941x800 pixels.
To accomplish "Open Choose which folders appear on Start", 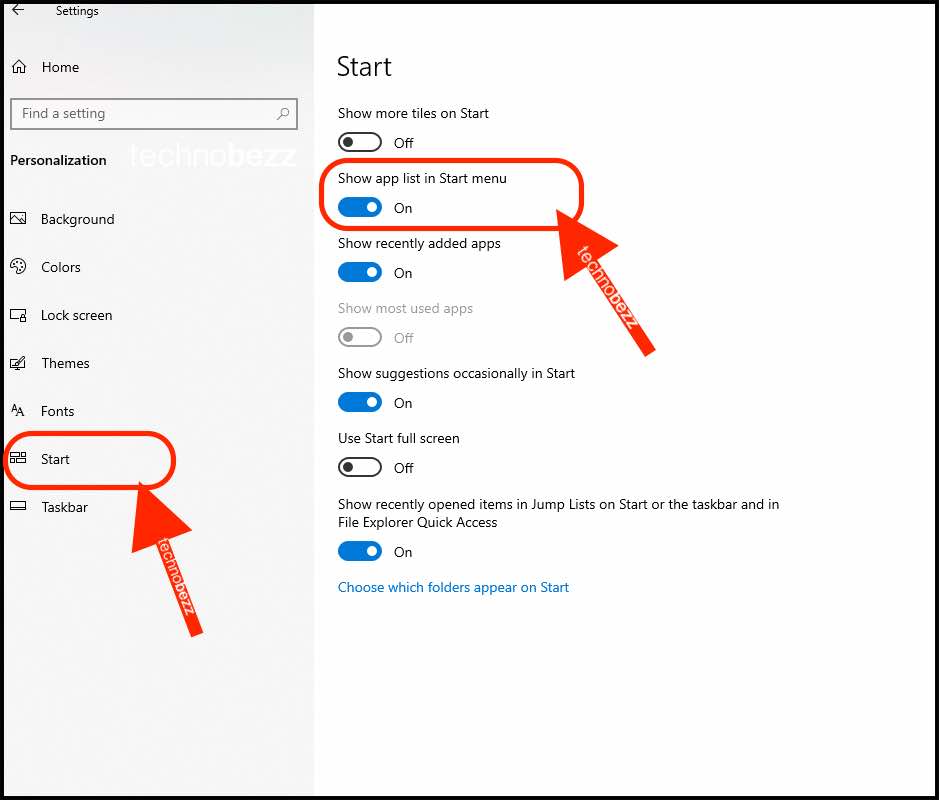I will [x=453, y=588].
